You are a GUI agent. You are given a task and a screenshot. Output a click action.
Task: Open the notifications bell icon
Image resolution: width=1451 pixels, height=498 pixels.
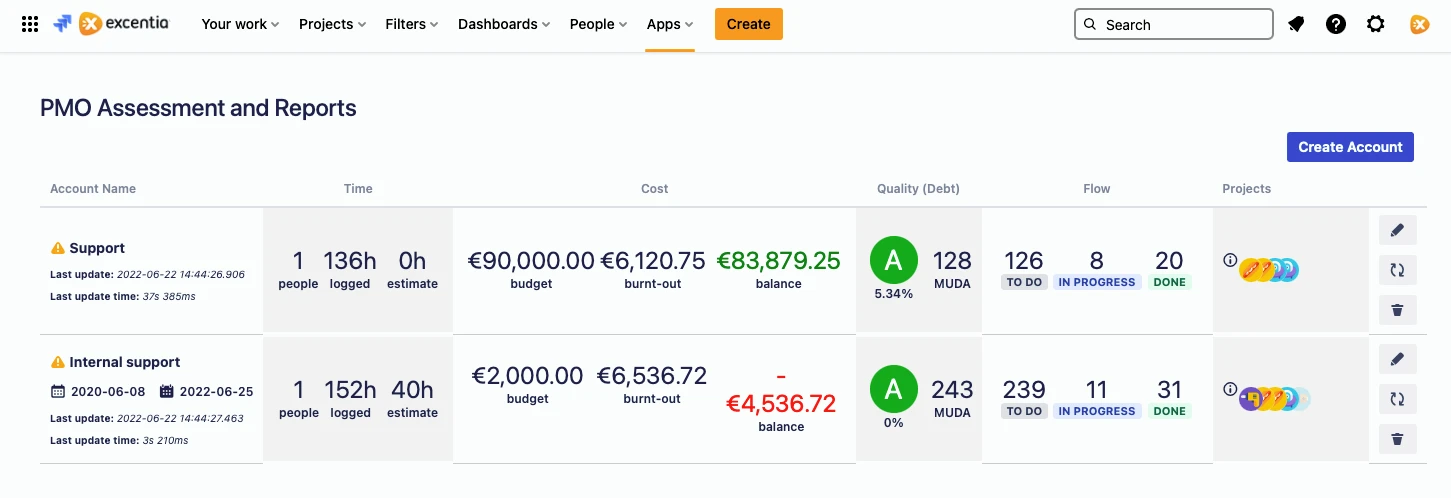click(x=1296, y=24)
